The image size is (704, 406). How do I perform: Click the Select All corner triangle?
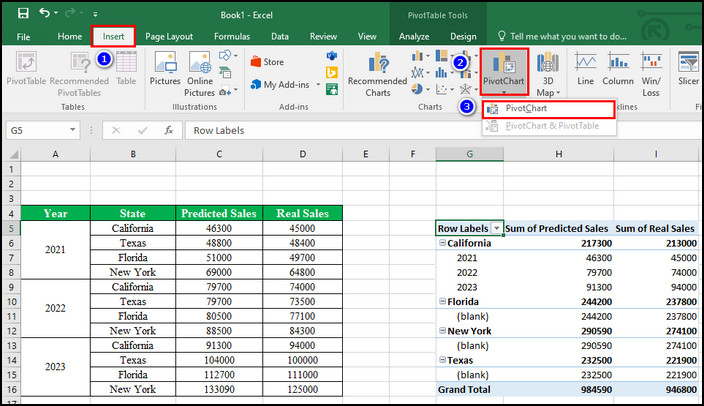click(13, 154)
